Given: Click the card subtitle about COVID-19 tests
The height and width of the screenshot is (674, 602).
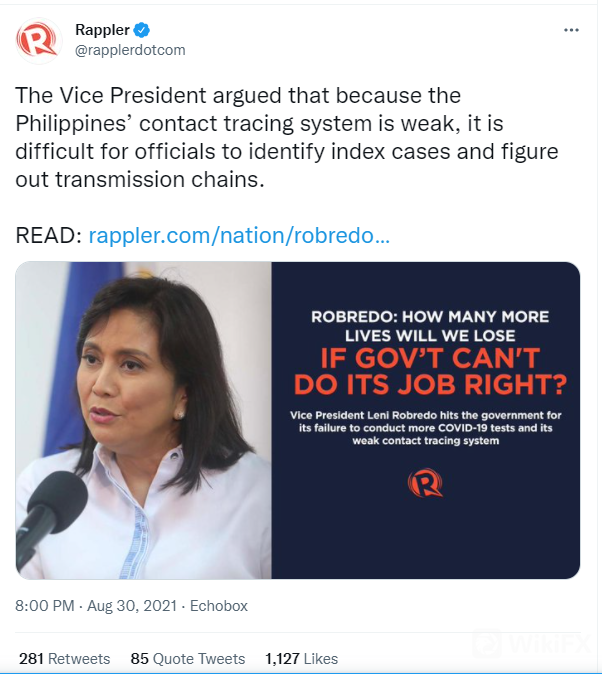Looking at the screenshot, I should pyautogui.click(x=425, y=428).
